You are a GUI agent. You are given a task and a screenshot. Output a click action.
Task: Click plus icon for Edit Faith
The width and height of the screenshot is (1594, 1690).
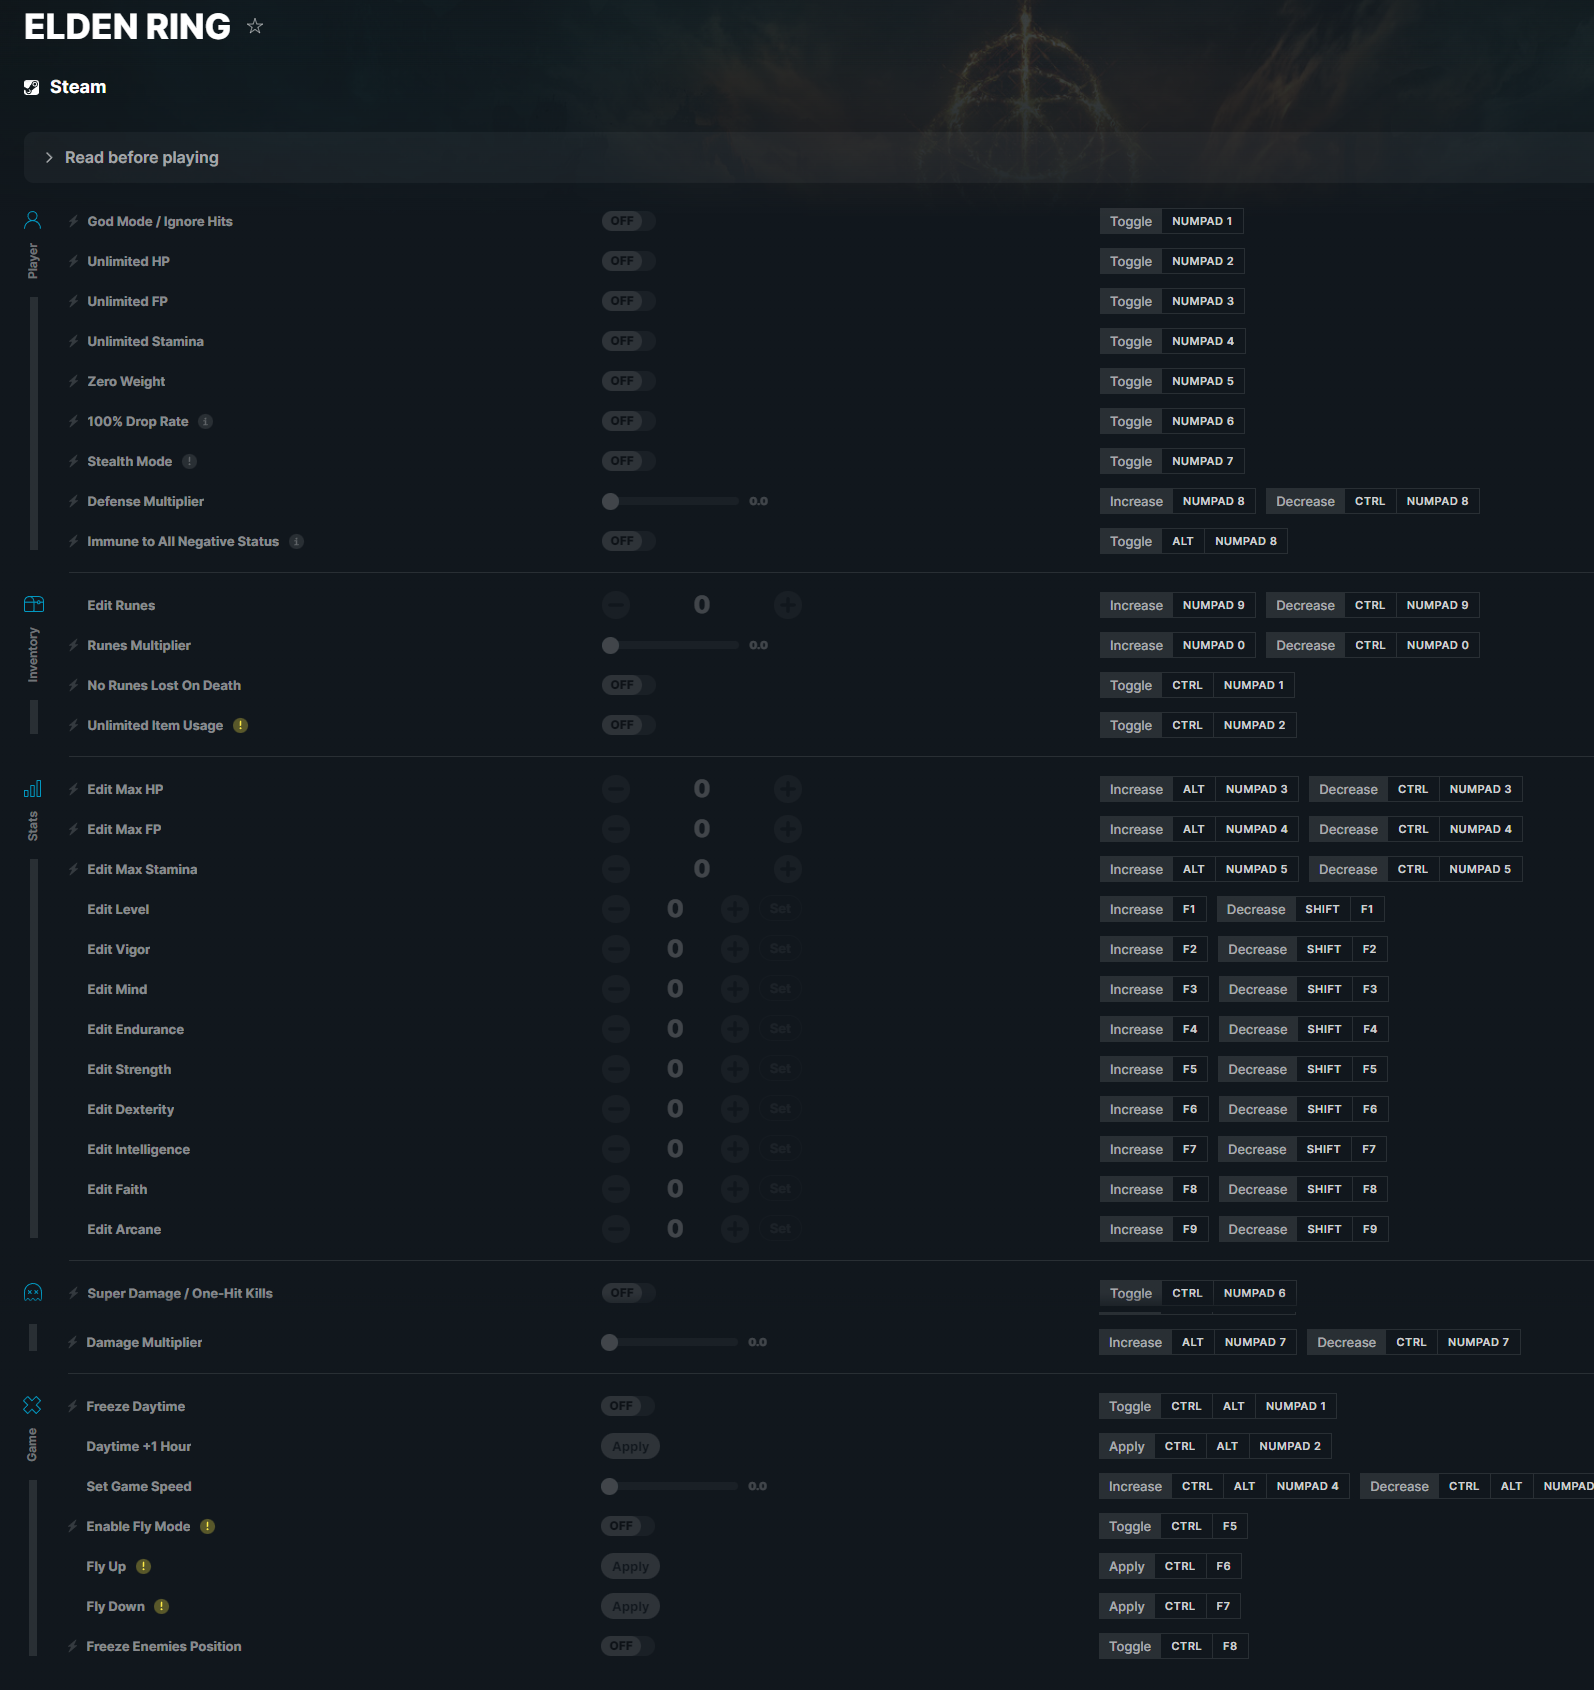[735, 1189]
